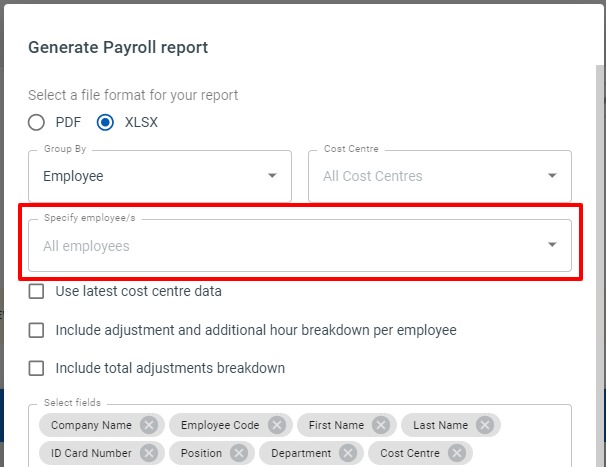Click the First Name chip label

click(x=336, y=425)
